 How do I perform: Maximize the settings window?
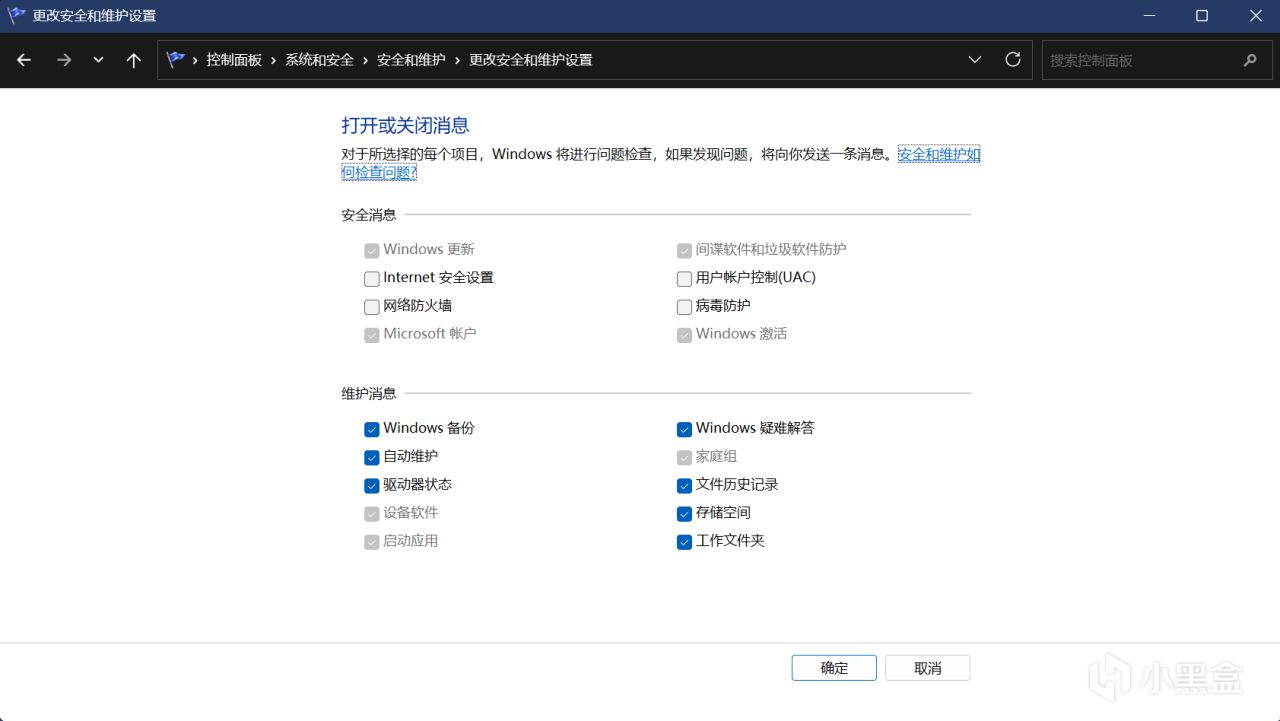pyautogui.click(x=1202, y=16)
